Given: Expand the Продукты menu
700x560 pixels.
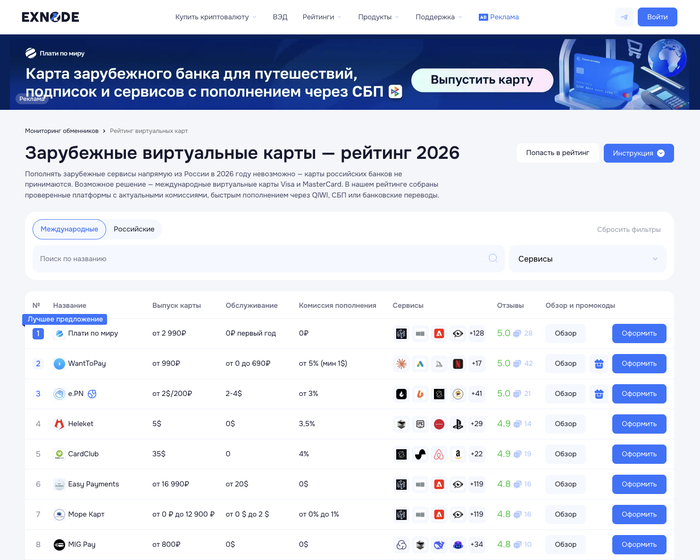Looking at the screenshot, I should [379, 17].
